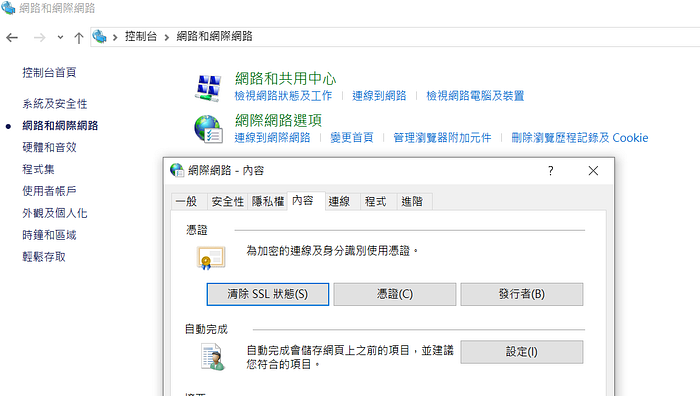Open 使用者帳戶 category in sidebar

click(49, 191)
